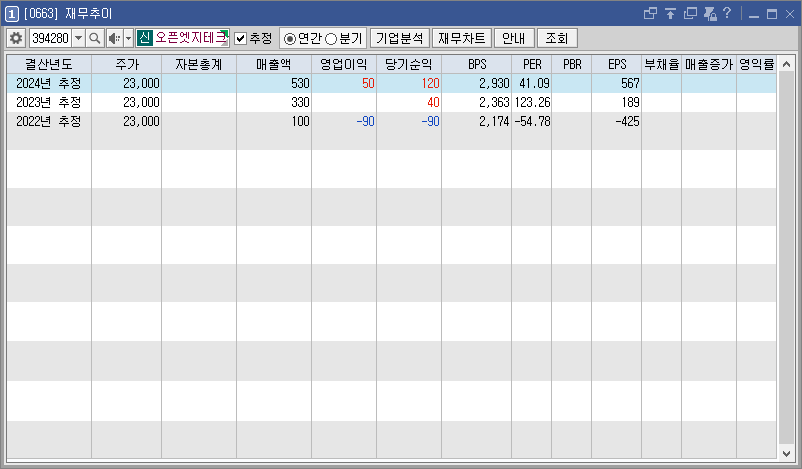The width and height of the screenshot is (802, 469).
Task: Select the 2023년 추정 row
Action: tap(391, 102)
